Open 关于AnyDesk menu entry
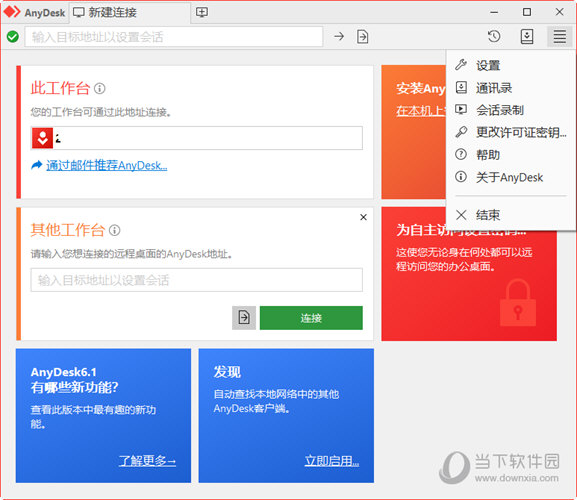This screenshot has width=577, height=500. 511,177
